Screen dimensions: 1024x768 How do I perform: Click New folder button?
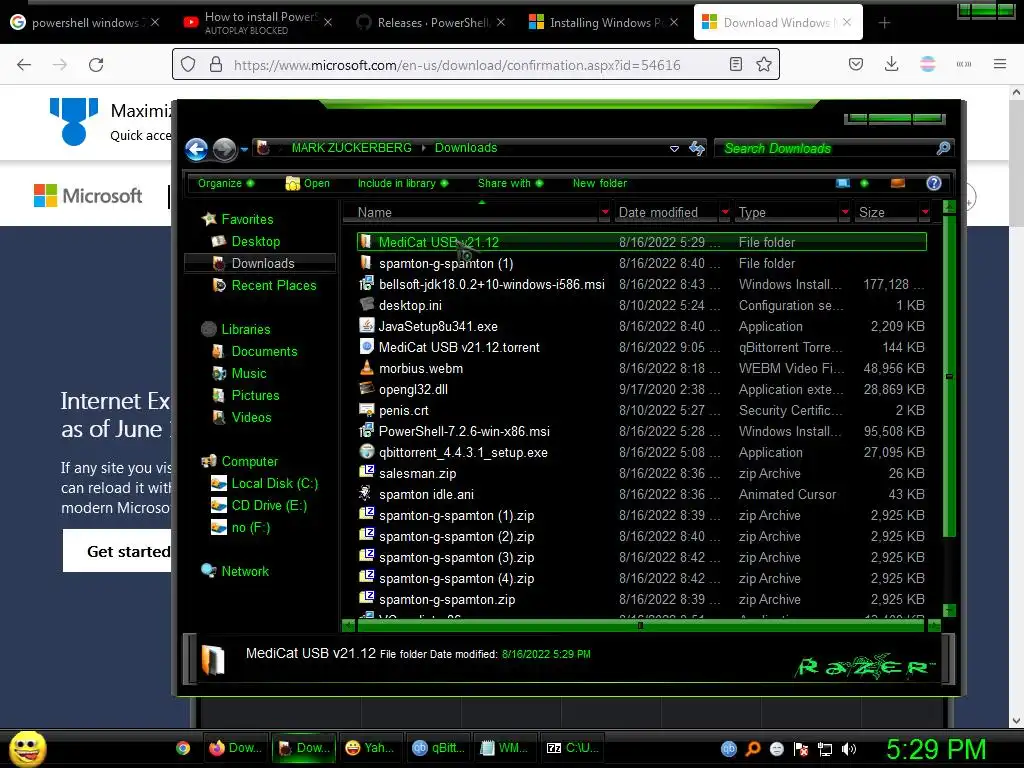(600, 184)
